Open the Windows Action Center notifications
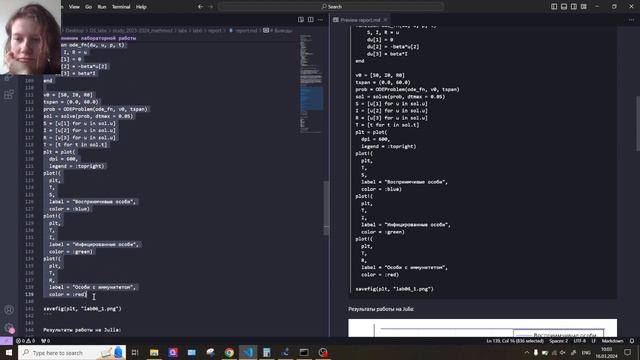This screenshot has width=640, height=360. coord(628,352)
